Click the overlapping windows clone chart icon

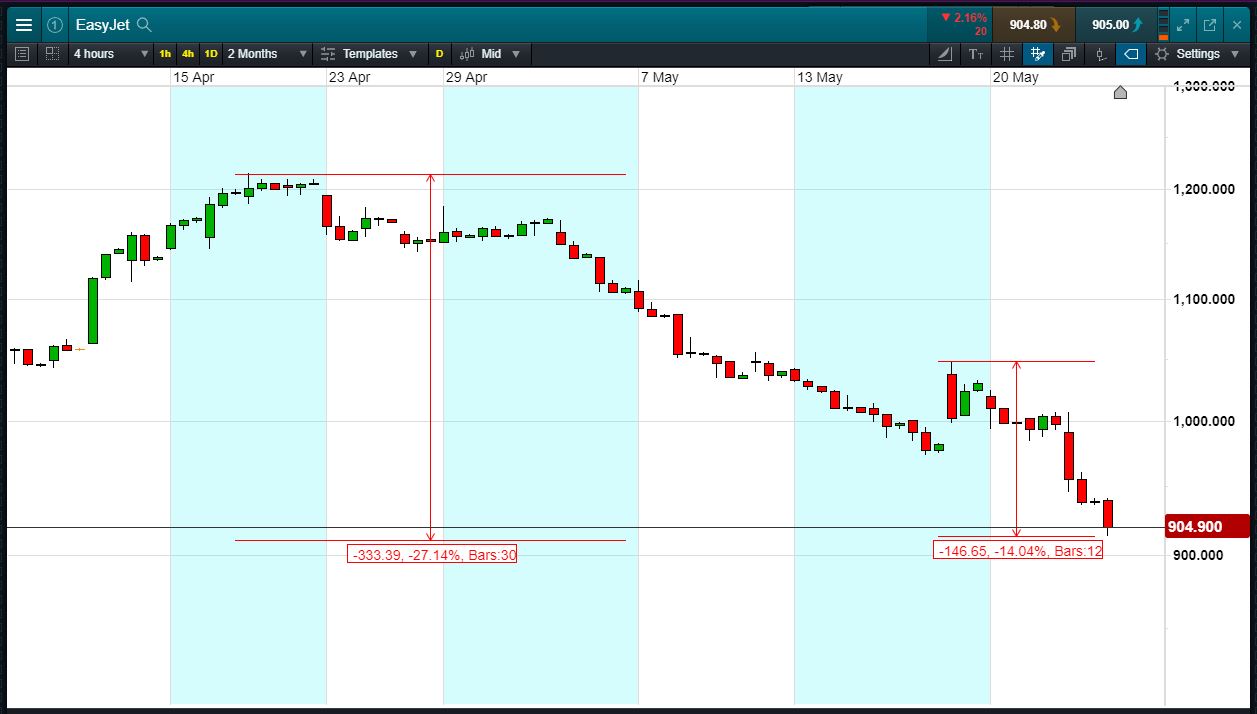point(1068,54)
